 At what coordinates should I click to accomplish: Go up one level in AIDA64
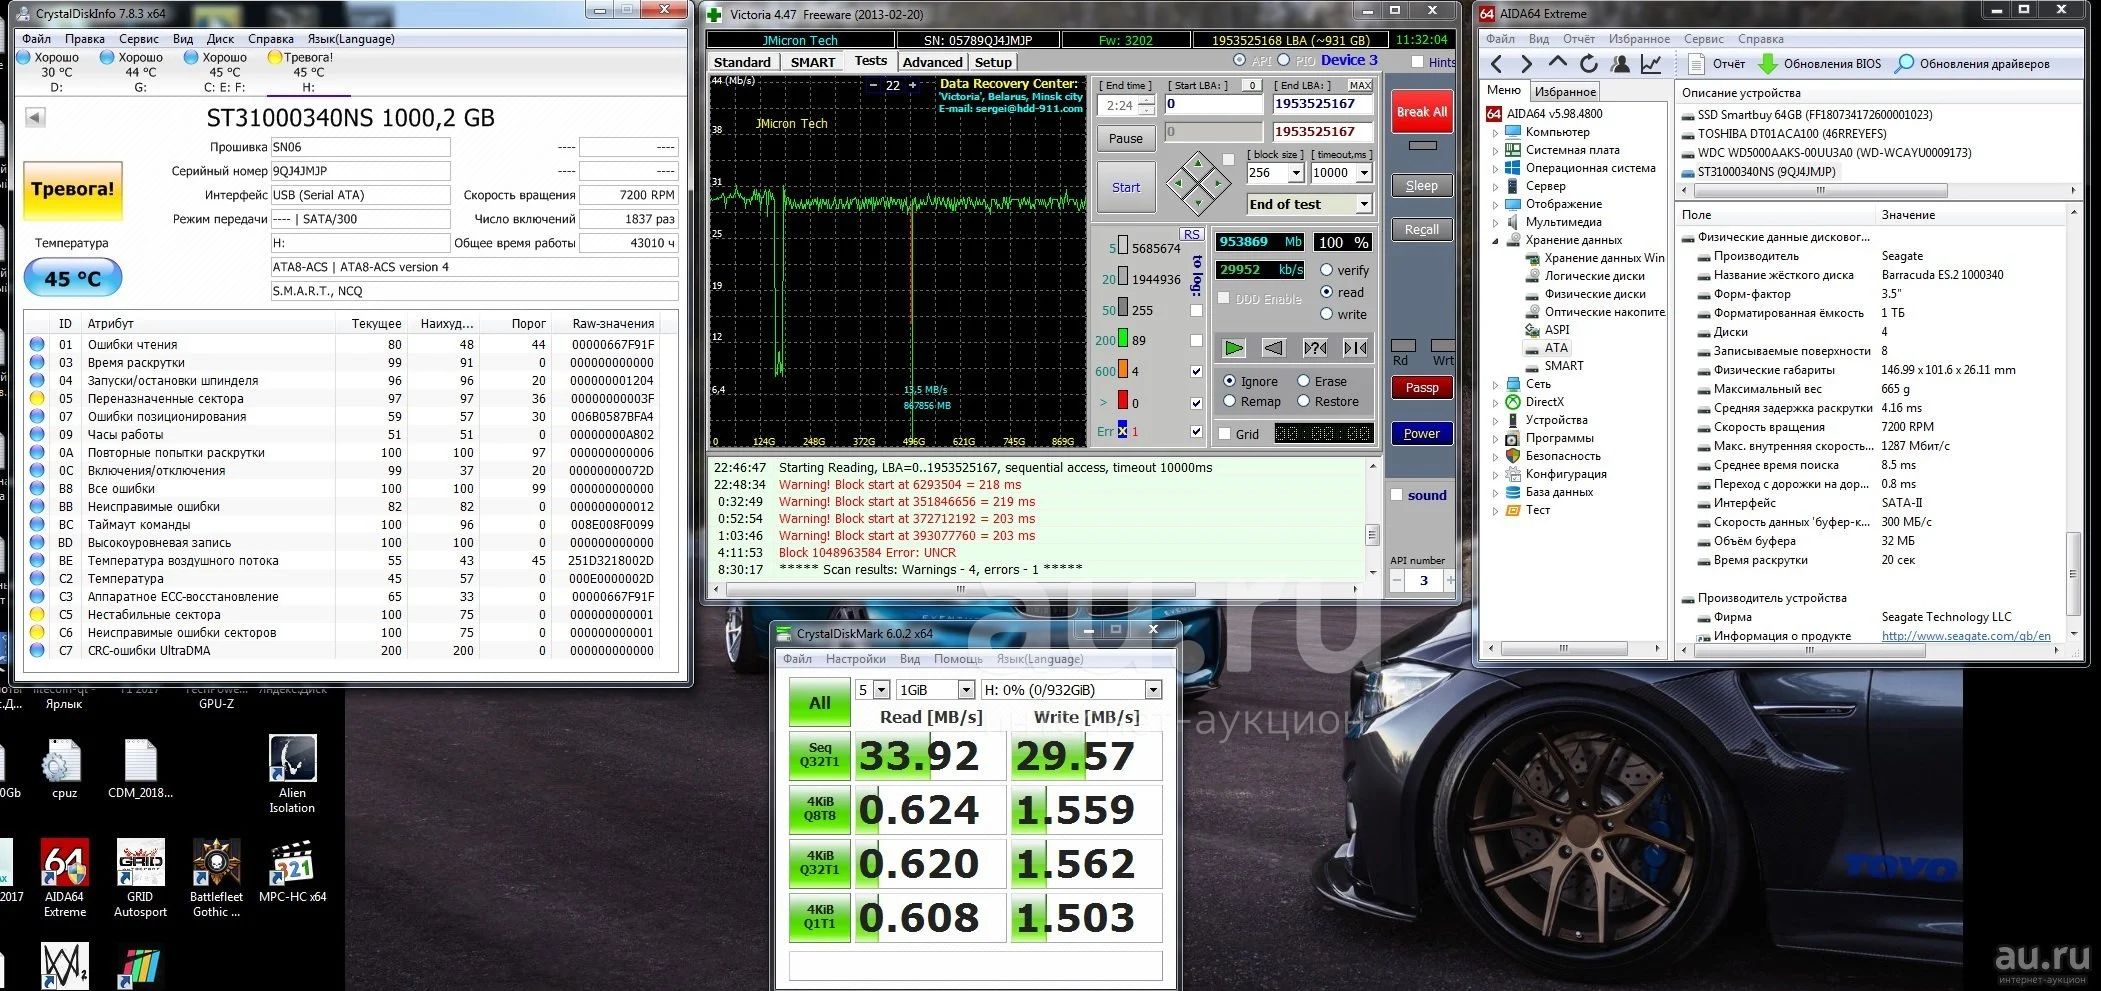coord(1557,63)
